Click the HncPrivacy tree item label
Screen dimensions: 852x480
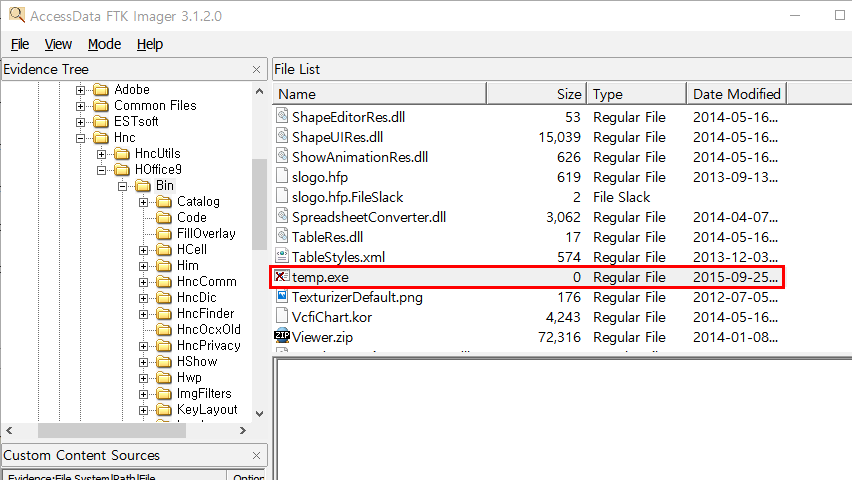pyautogui.click(x=209, y=346)
